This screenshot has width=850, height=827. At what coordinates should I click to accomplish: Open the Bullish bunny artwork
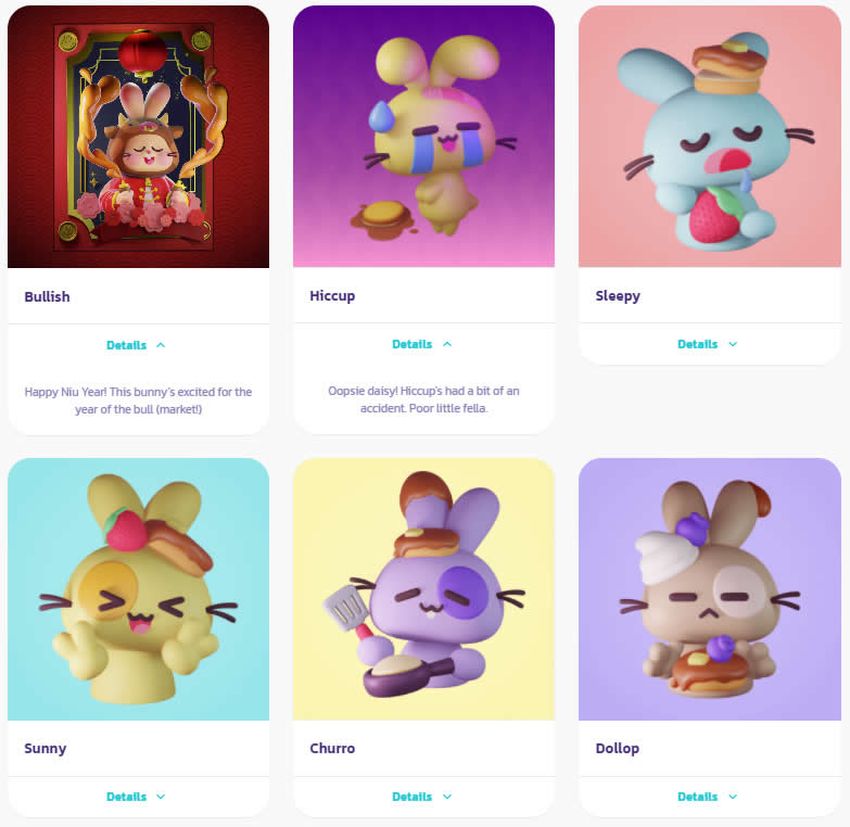pyautogui.click(x=138, y=137)
